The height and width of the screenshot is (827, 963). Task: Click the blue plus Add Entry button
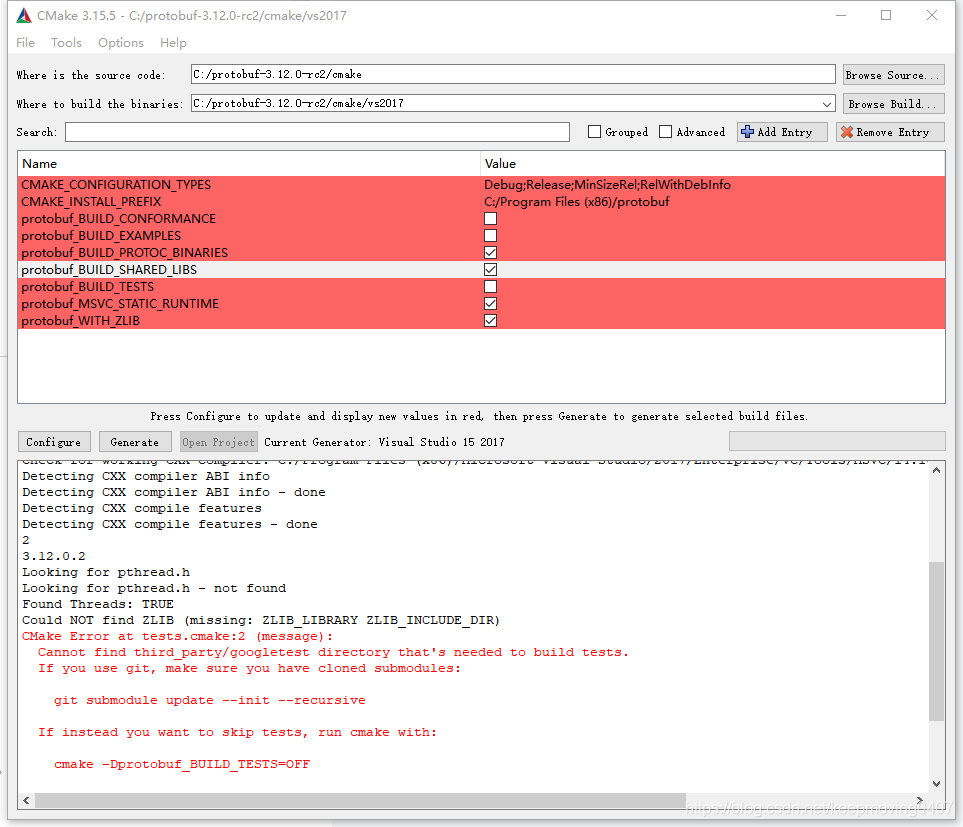pos(782,132)
